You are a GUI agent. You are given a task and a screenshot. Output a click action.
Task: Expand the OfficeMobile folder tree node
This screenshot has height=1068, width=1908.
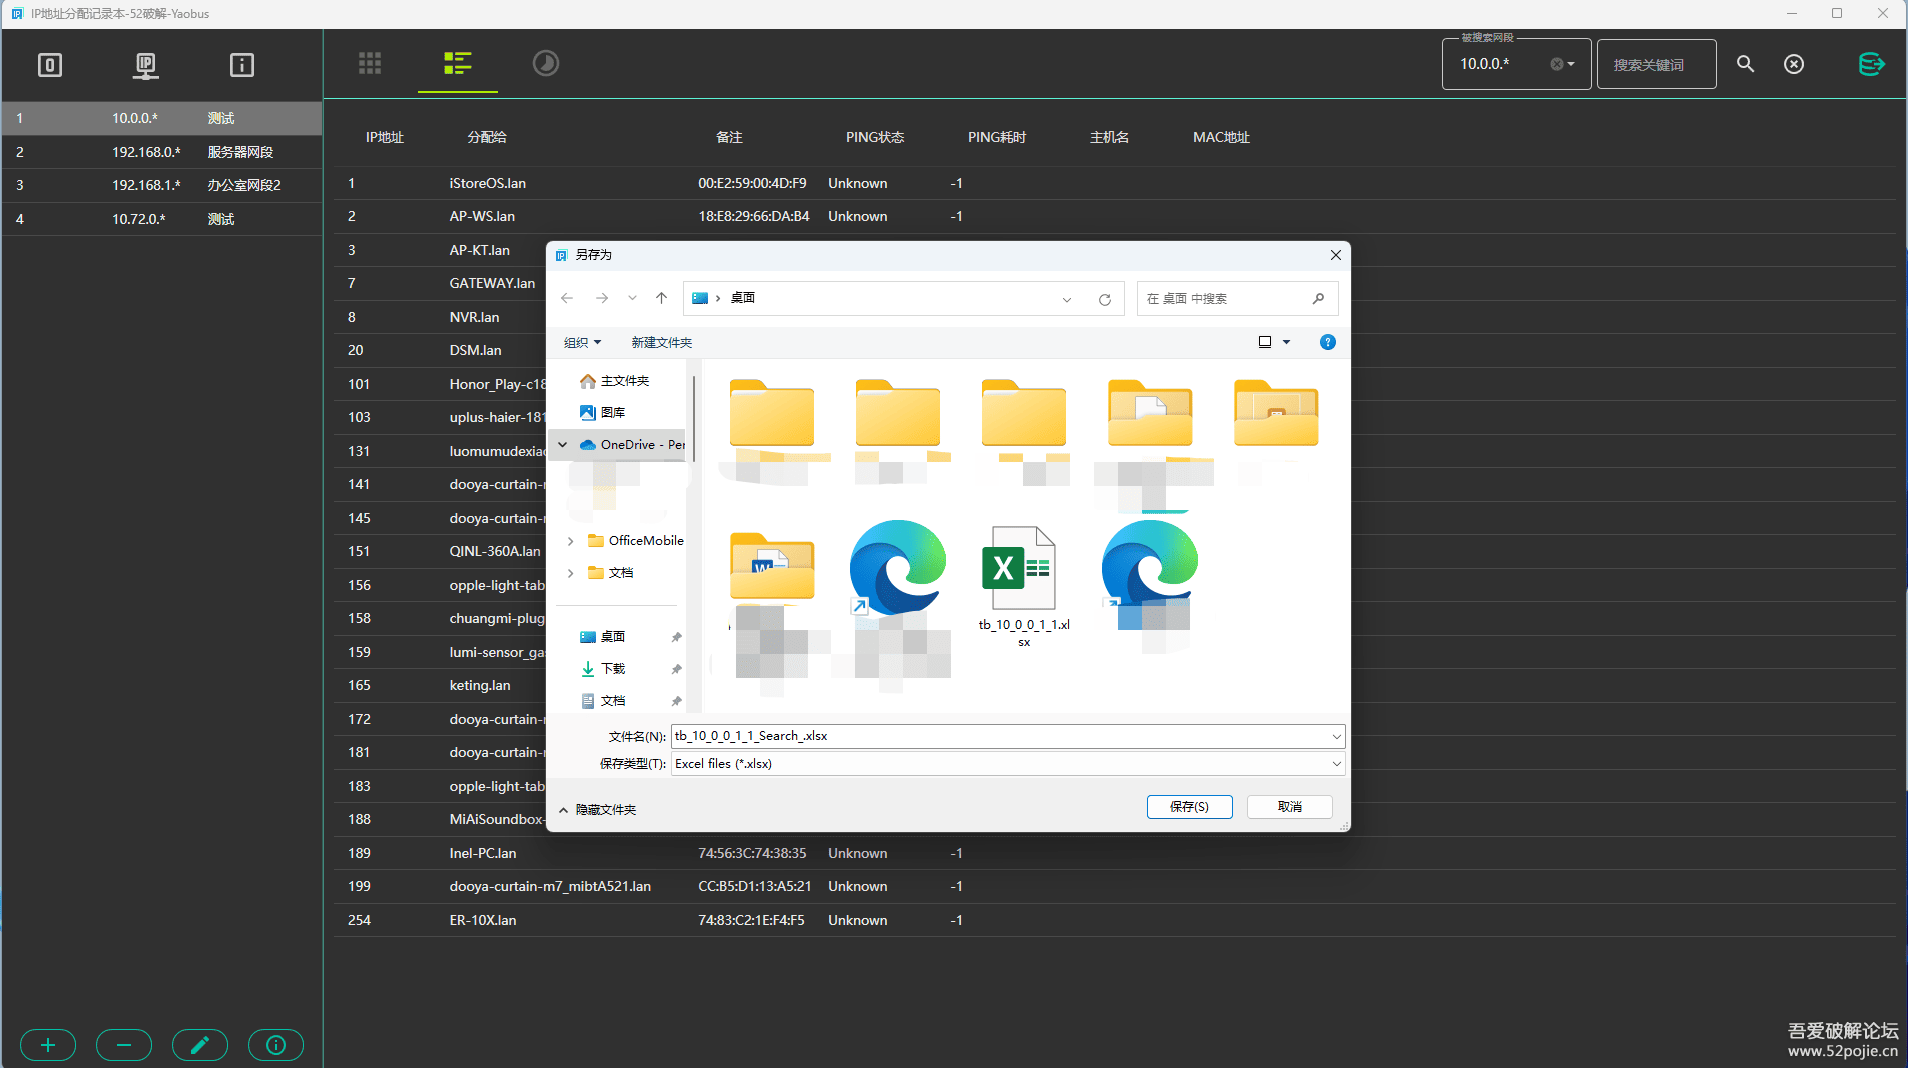click(571, 541)
